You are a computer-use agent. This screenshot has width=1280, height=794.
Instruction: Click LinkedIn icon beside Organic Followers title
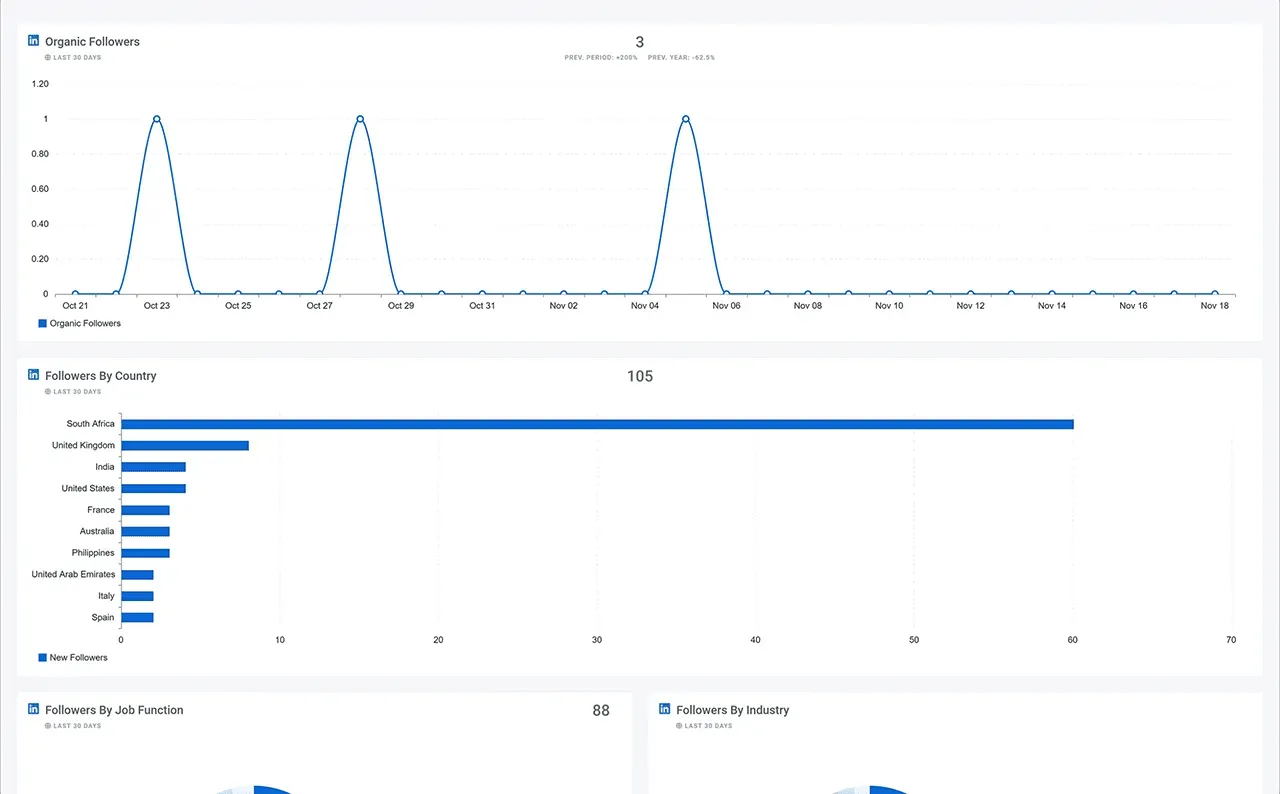[x=33, y=41]
